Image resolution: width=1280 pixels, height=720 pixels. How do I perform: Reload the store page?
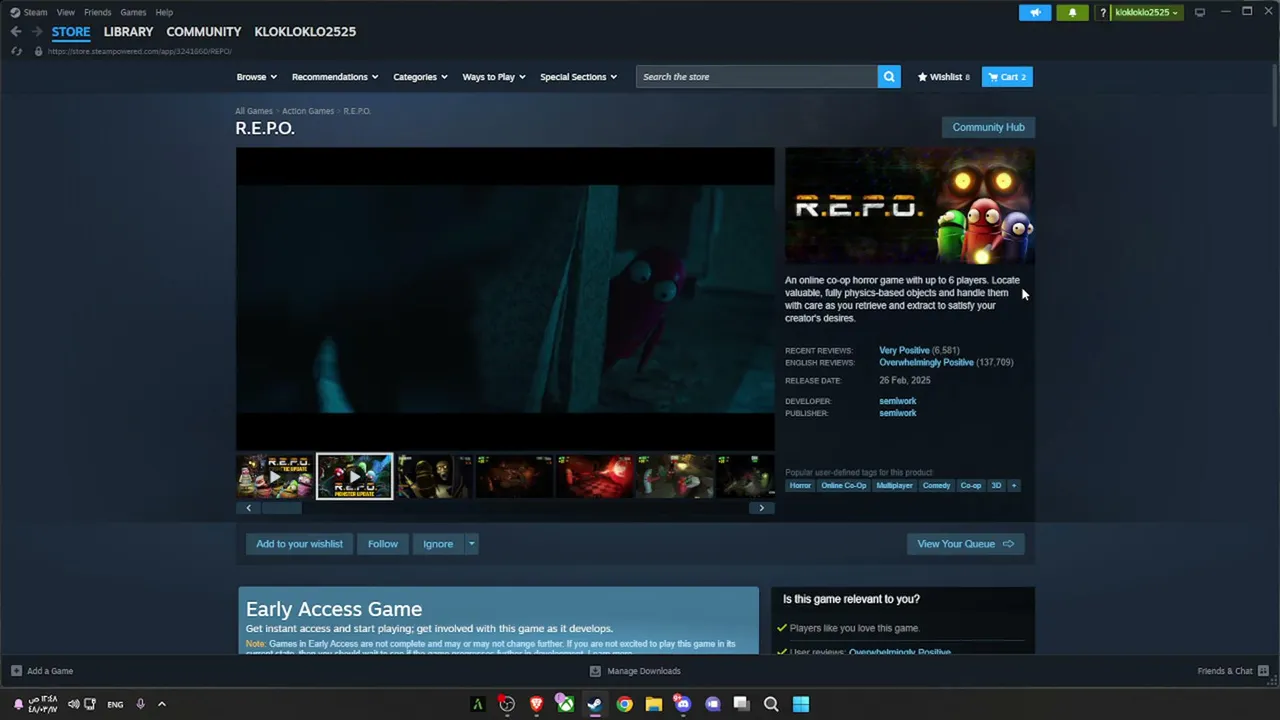[16, 51]
